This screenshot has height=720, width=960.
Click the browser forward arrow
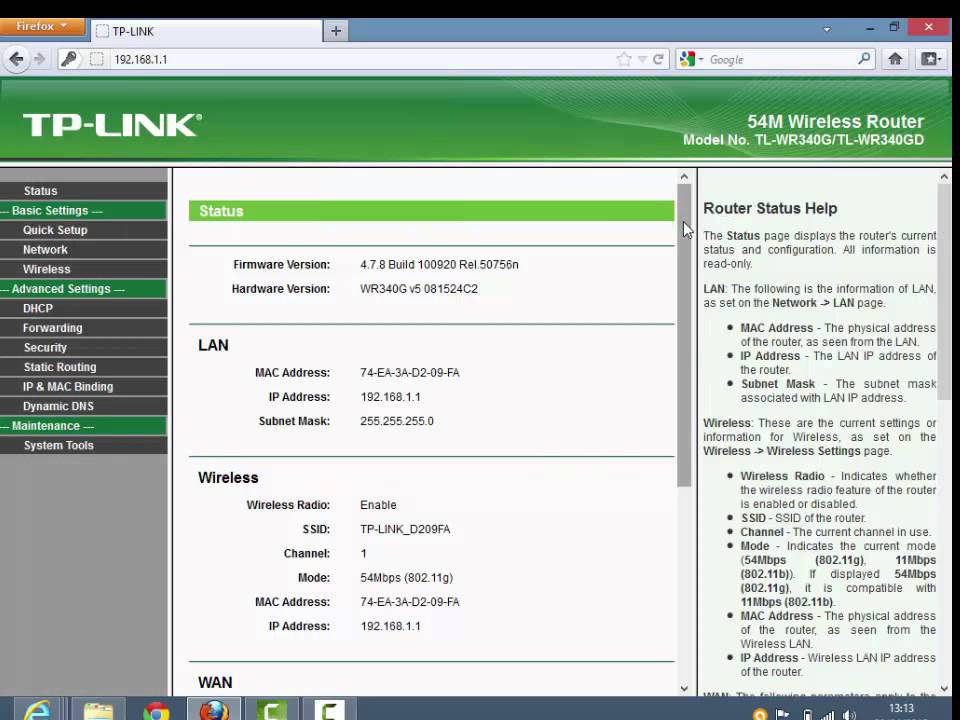pos(40,59)
